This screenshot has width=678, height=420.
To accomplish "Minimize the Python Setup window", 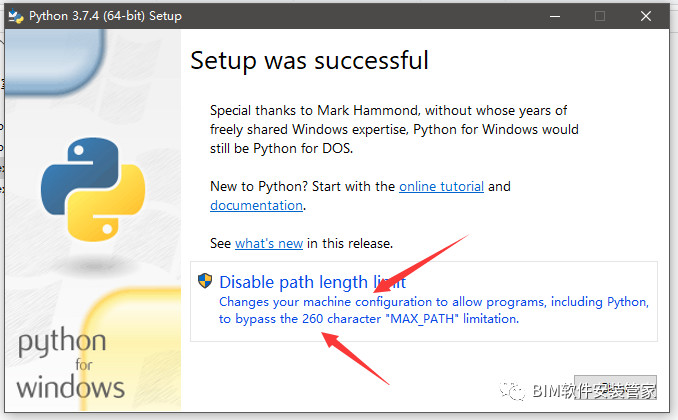I will 555,16.
